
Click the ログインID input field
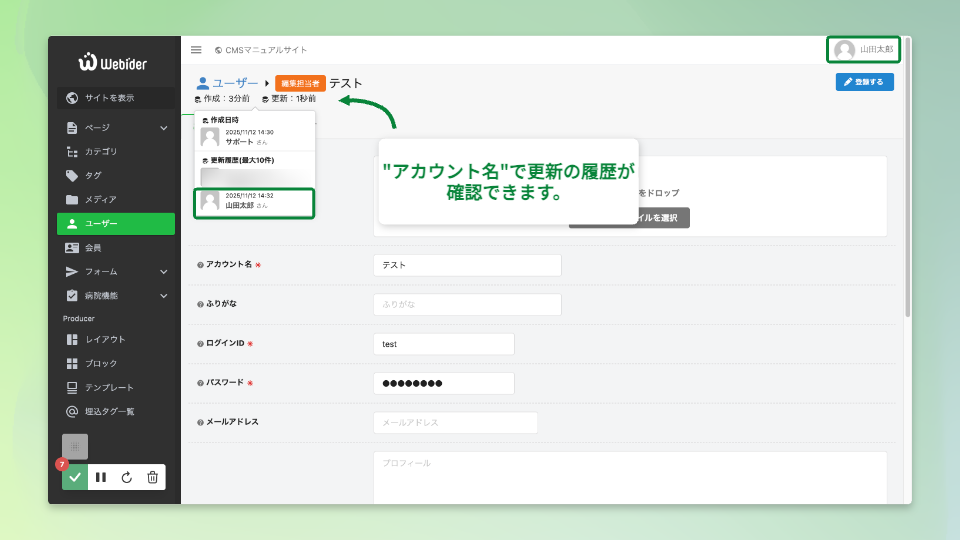tap(444, 344)
